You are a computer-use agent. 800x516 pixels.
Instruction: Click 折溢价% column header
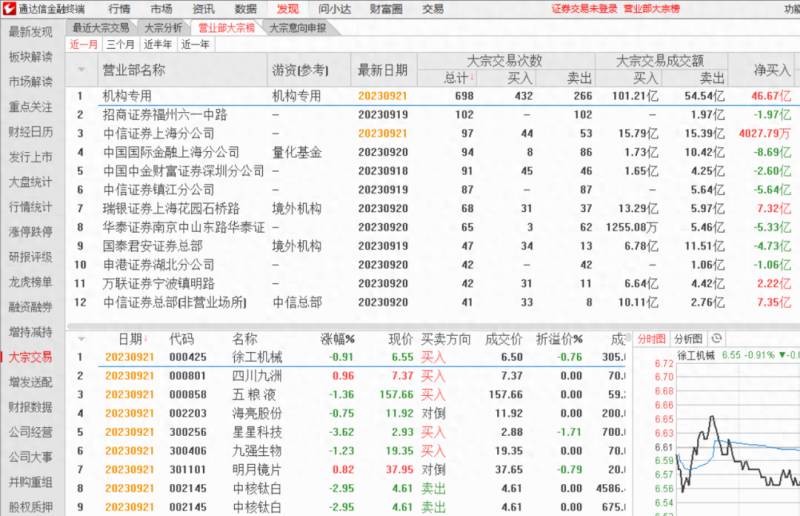pos(559,339)
